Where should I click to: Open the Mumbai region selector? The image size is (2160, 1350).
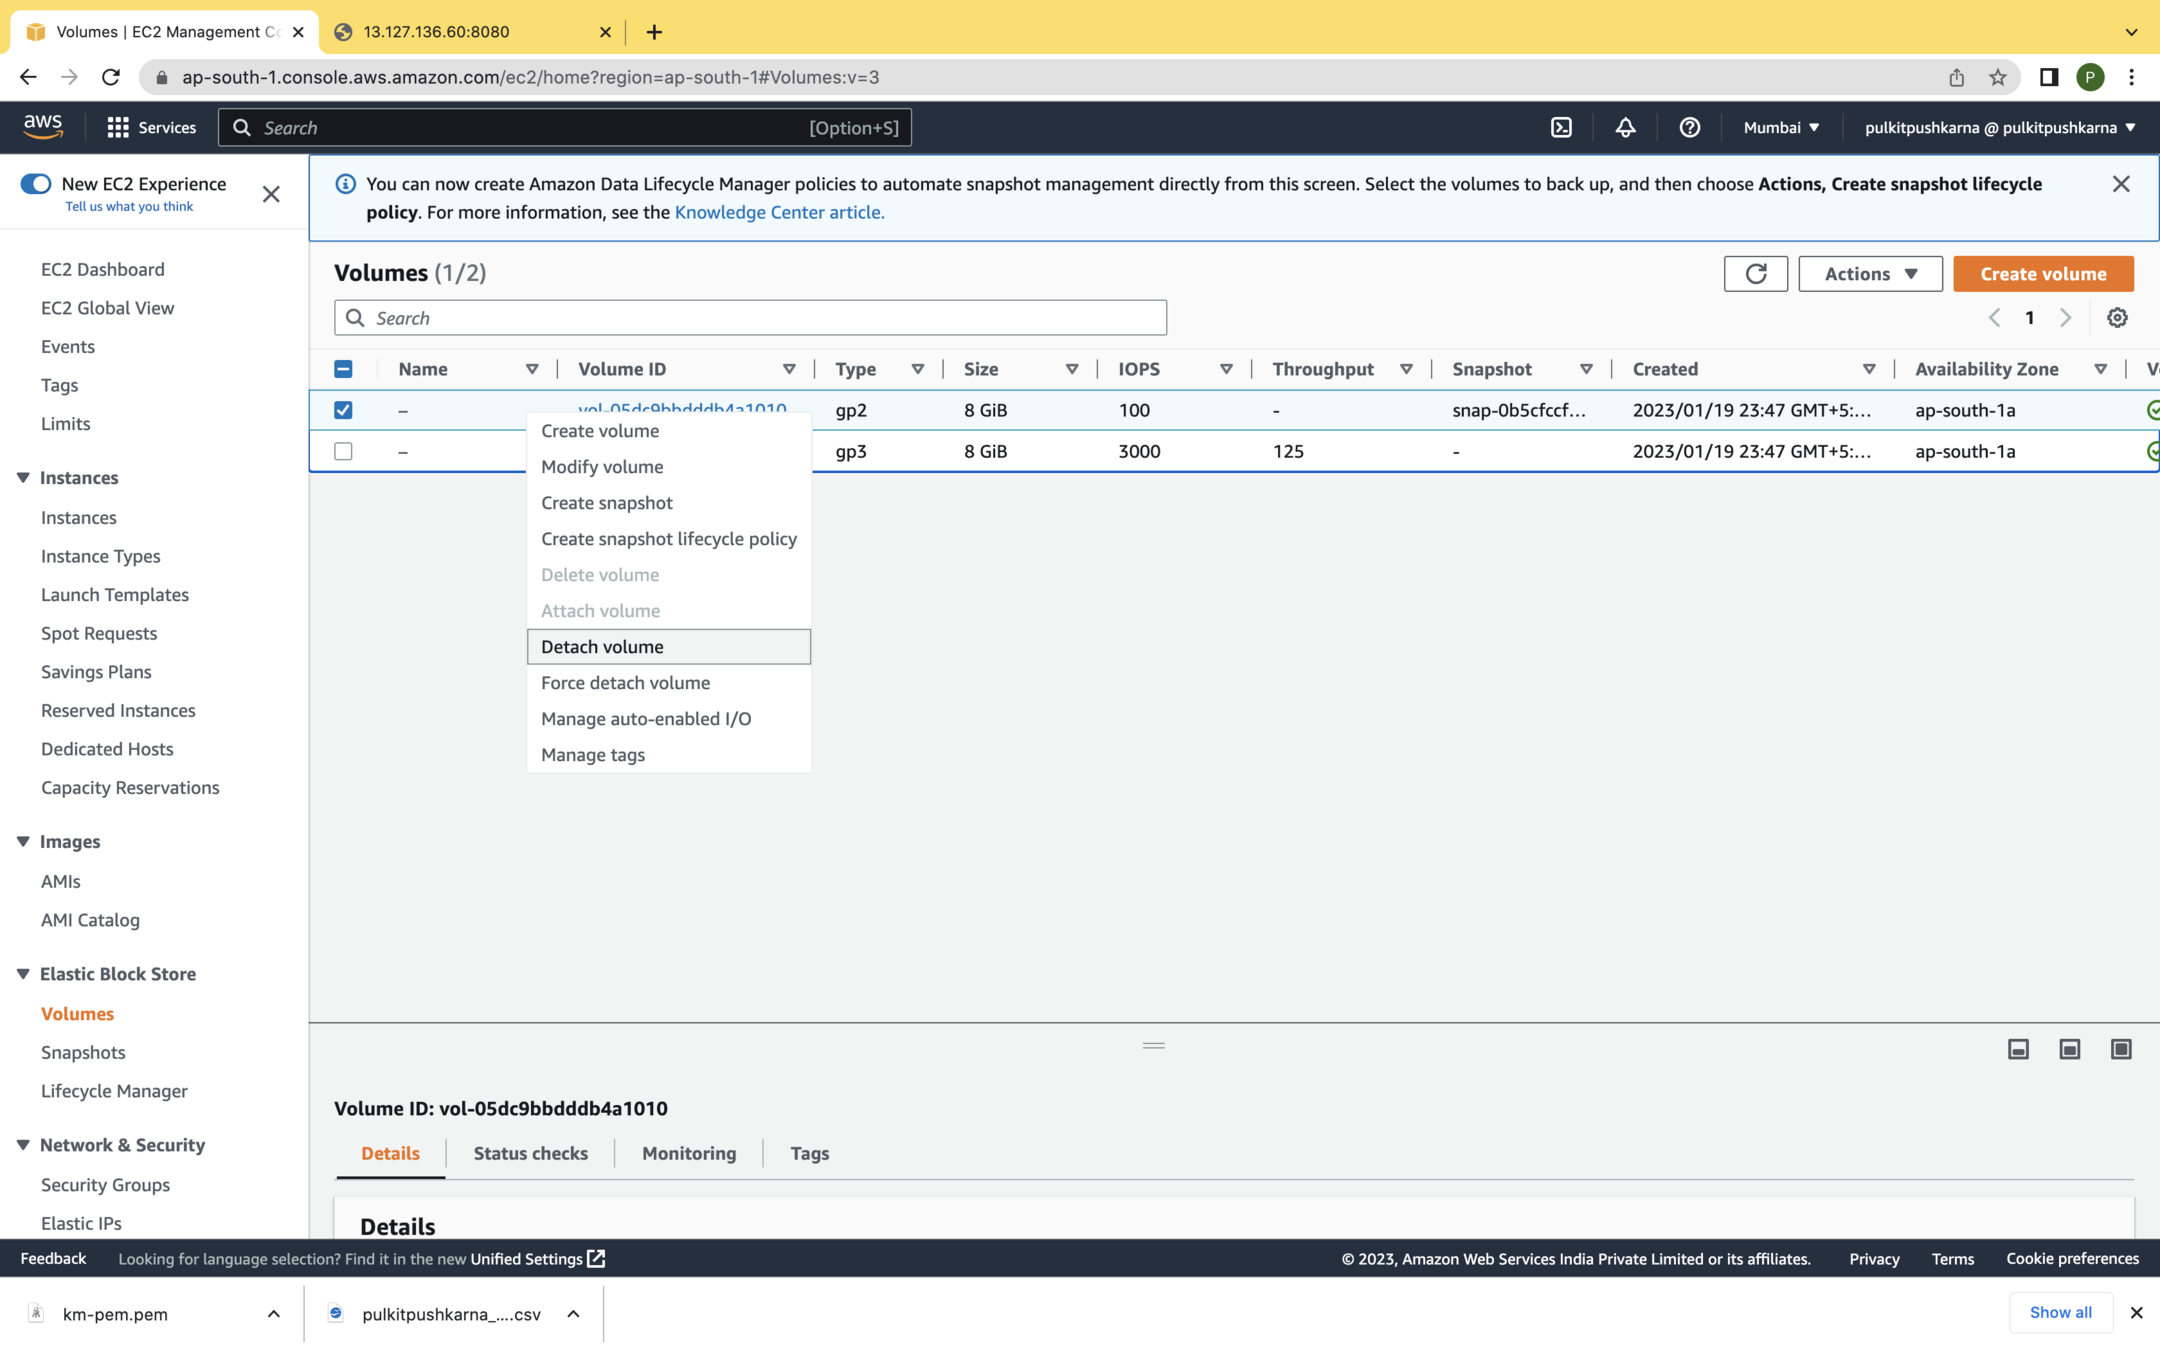pyautogui.click(x=1781, y=127)
